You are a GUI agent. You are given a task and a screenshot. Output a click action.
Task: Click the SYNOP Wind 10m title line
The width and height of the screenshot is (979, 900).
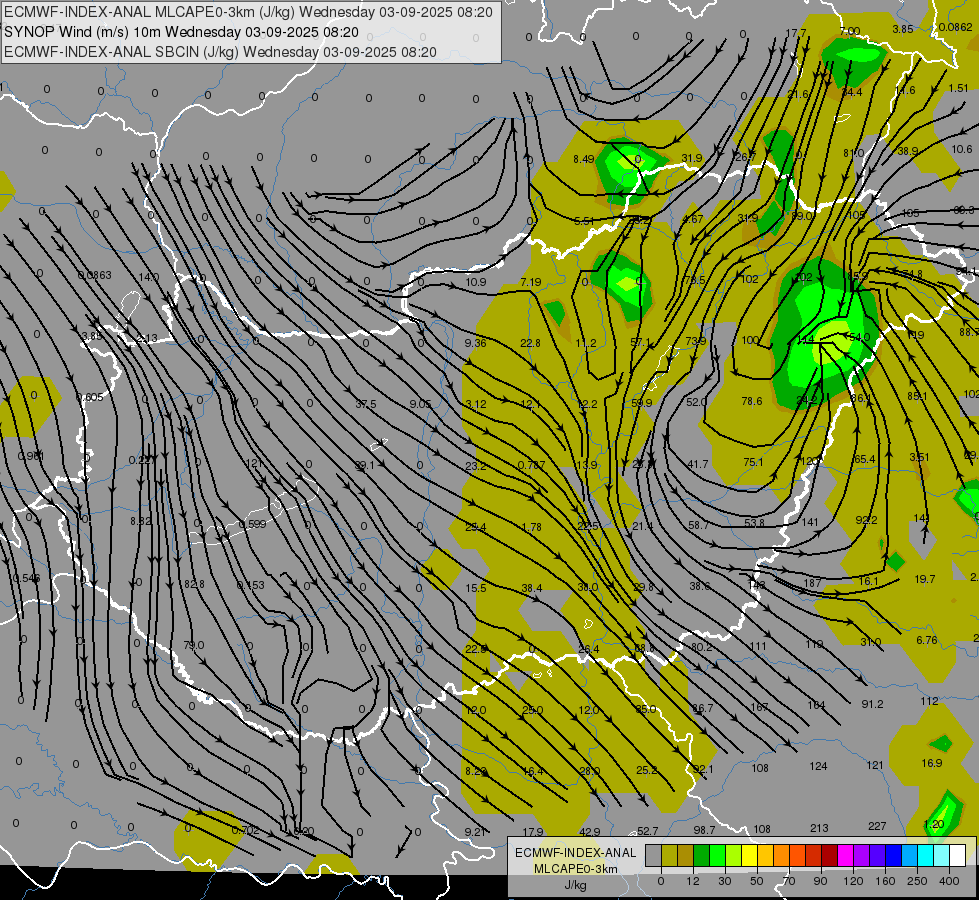pos(182,32)
